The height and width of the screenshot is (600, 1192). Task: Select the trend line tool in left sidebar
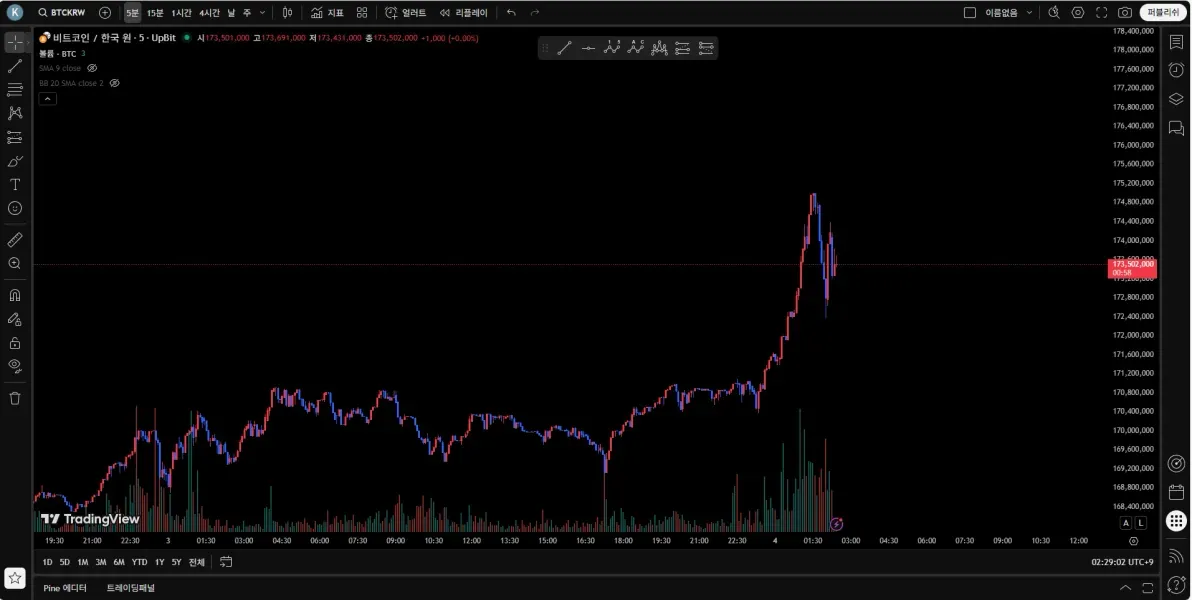(14, 67)
